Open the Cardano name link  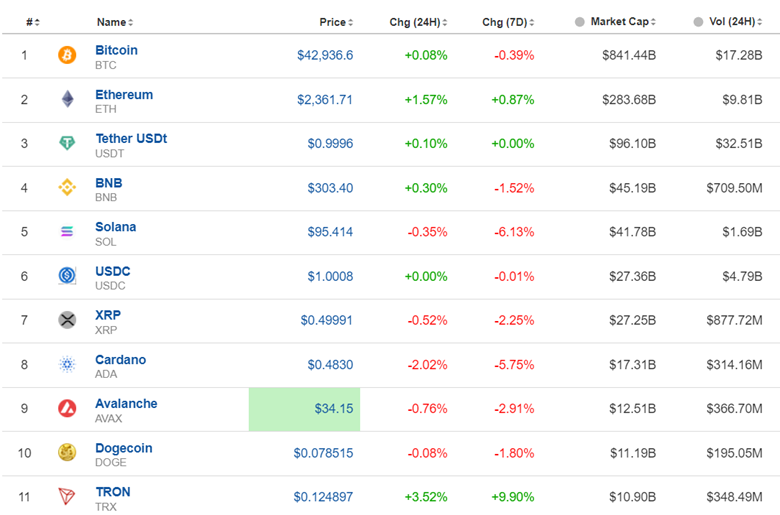point(120,360)
